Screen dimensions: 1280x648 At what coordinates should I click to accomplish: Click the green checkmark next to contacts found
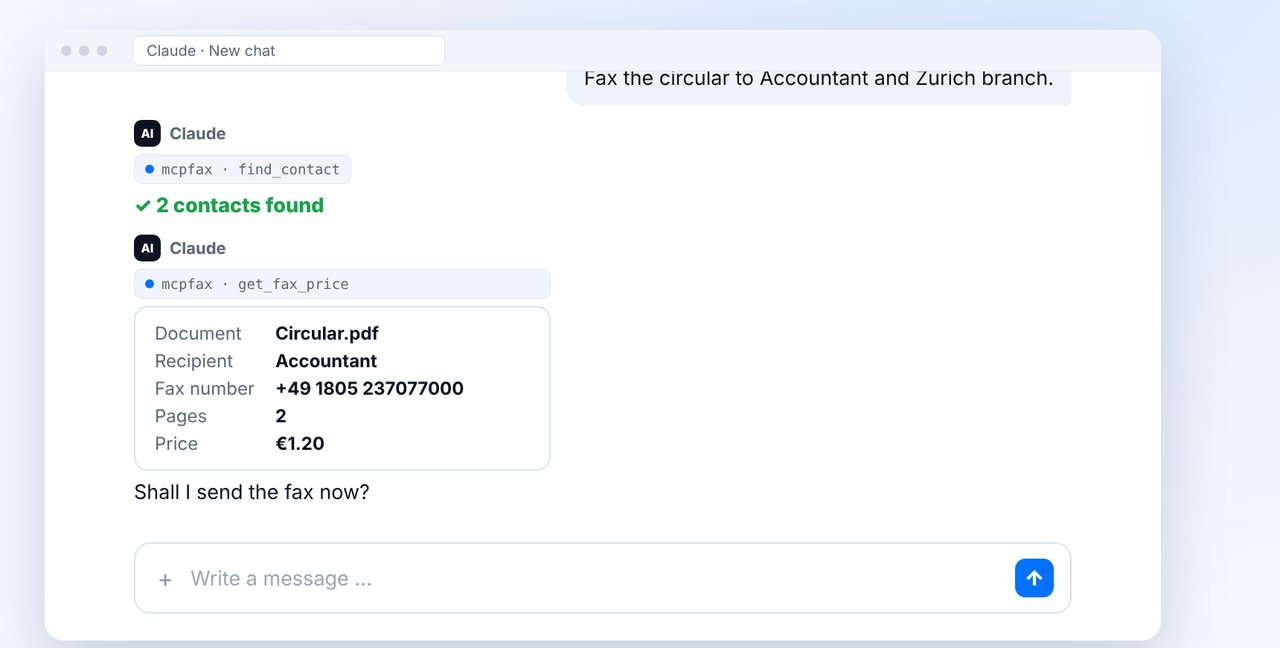coord(143,206)
